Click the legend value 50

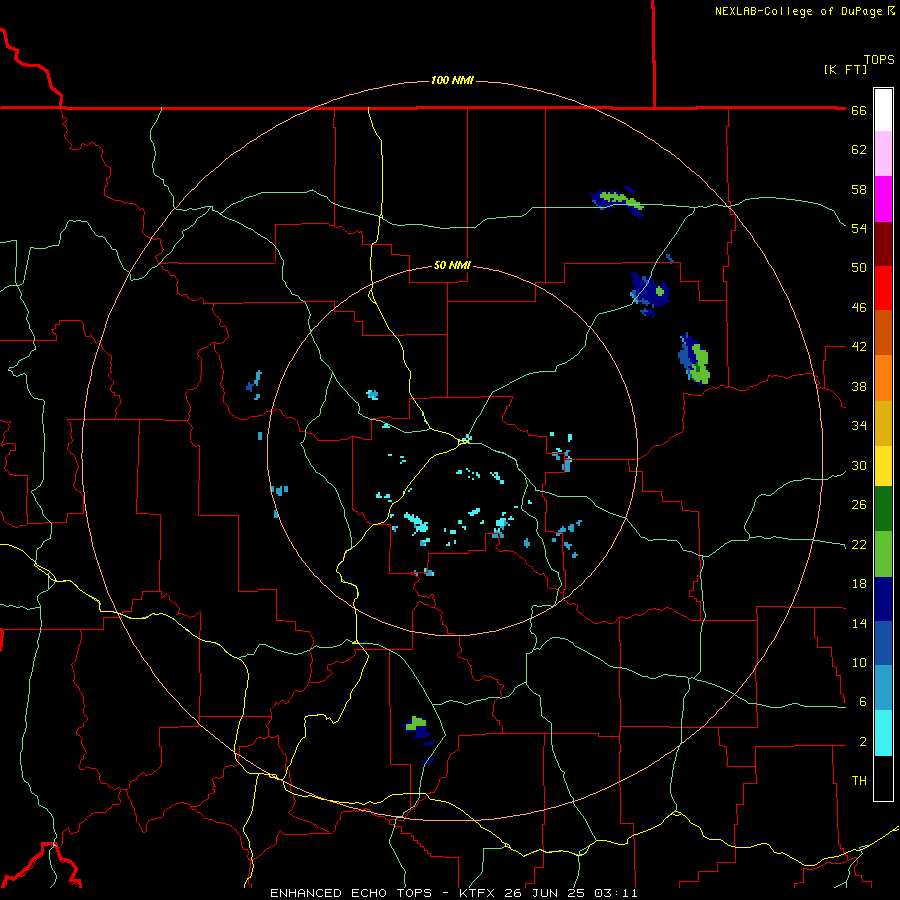(859, 268)
